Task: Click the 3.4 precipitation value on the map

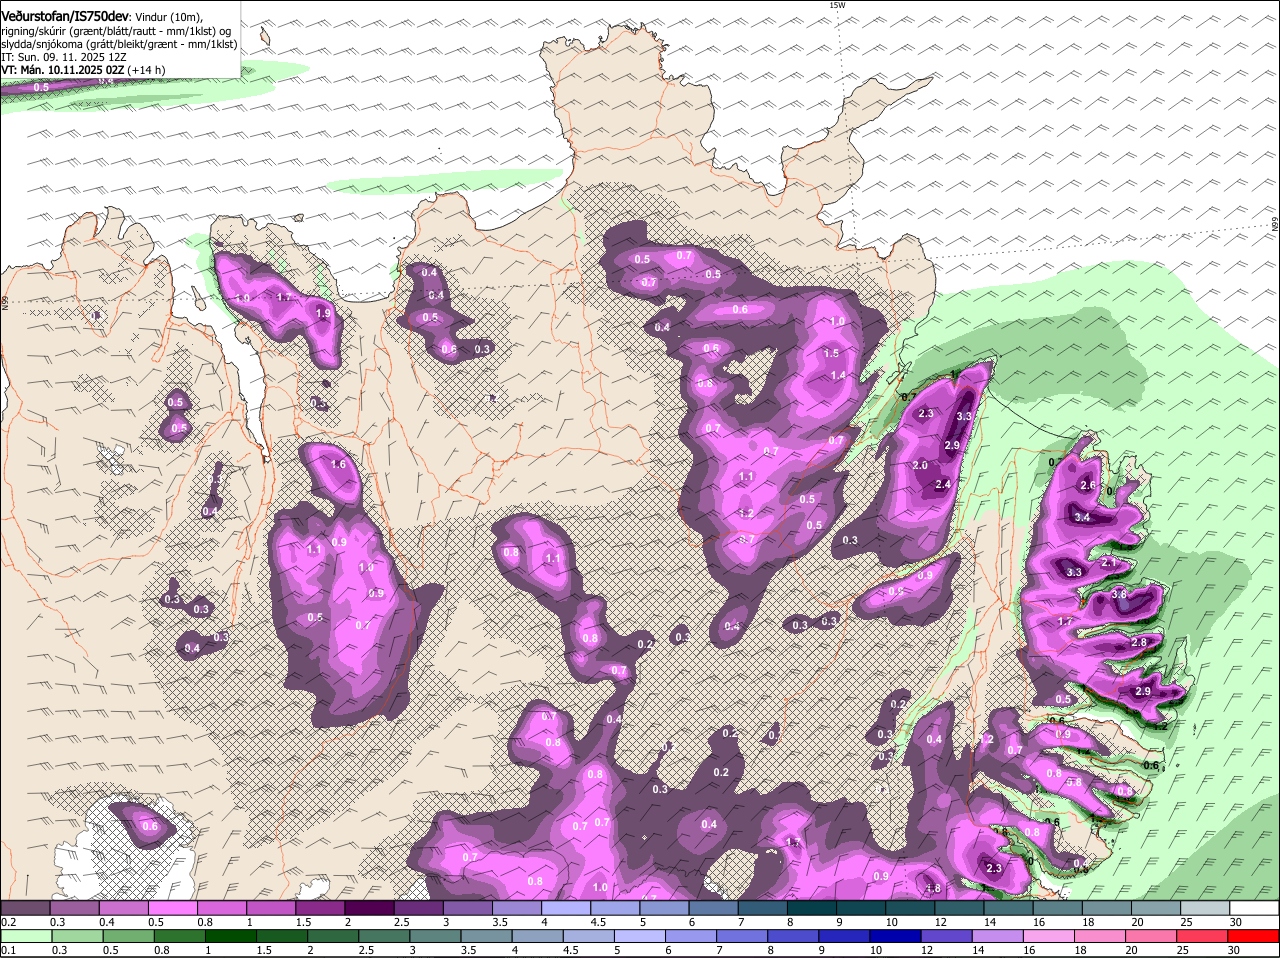Action: pos(1082,517)
